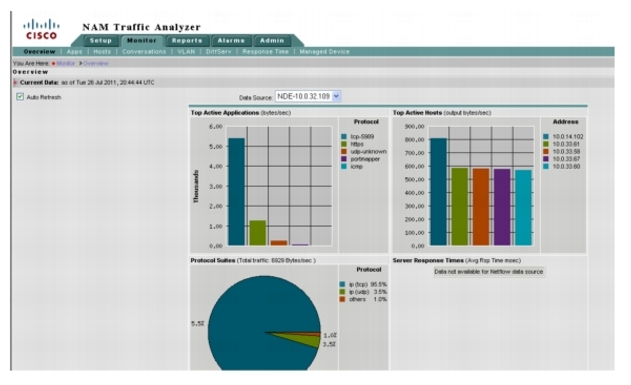Click the Managed Device link
The height and width of the screenshot is (385, 631).
click(324, 52)
